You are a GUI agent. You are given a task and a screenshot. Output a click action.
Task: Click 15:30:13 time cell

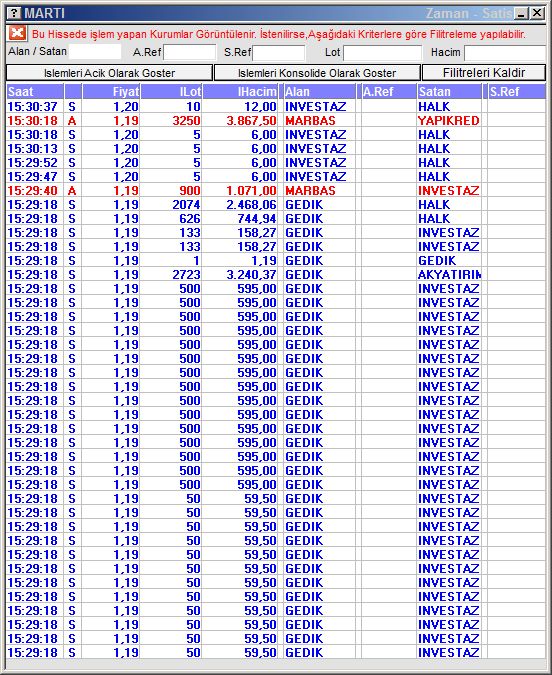coord(33,149)
